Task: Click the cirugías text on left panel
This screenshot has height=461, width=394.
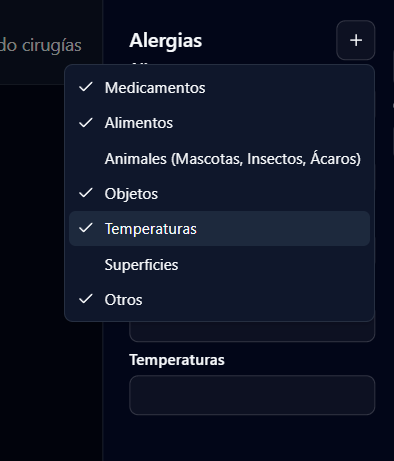Action: pos(52,46)
